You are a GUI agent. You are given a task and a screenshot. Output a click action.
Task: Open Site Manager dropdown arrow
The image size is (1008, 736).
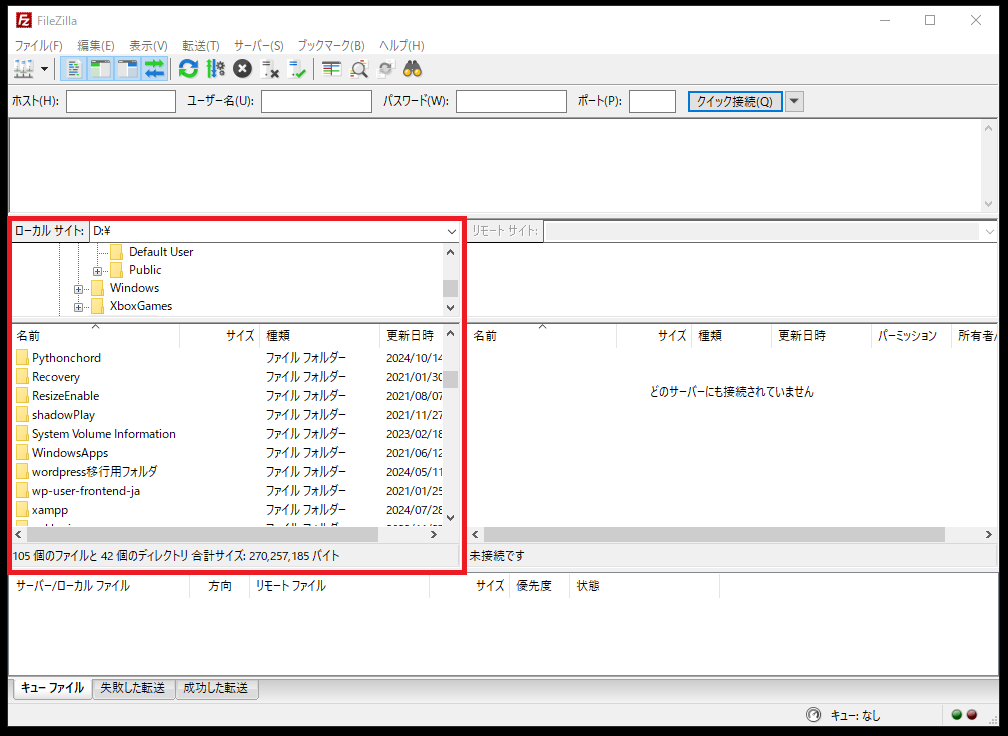coord(45,69)
